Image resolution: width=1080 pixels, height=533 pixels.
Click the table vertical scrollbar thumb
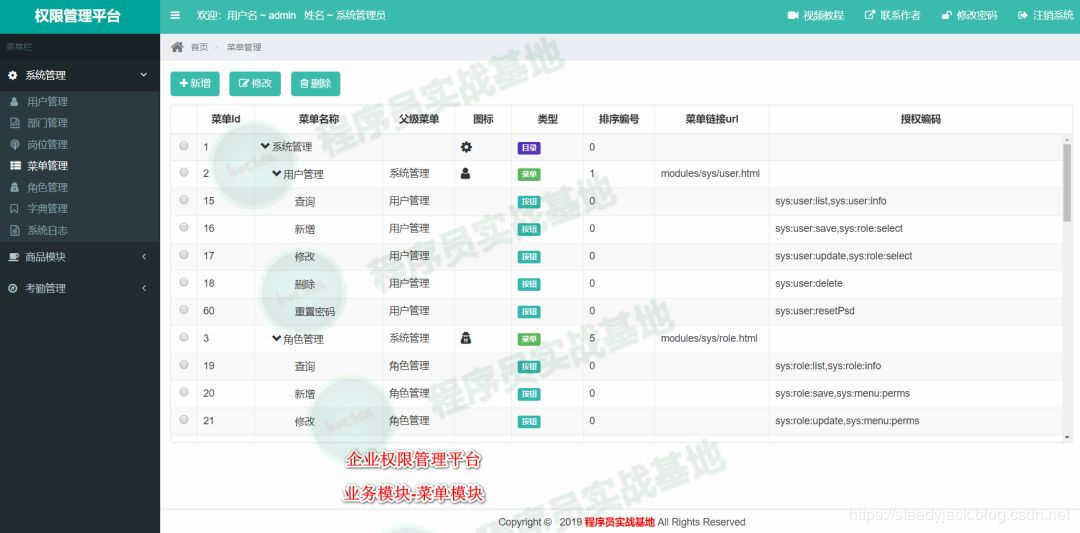[x=1067, y=182]
